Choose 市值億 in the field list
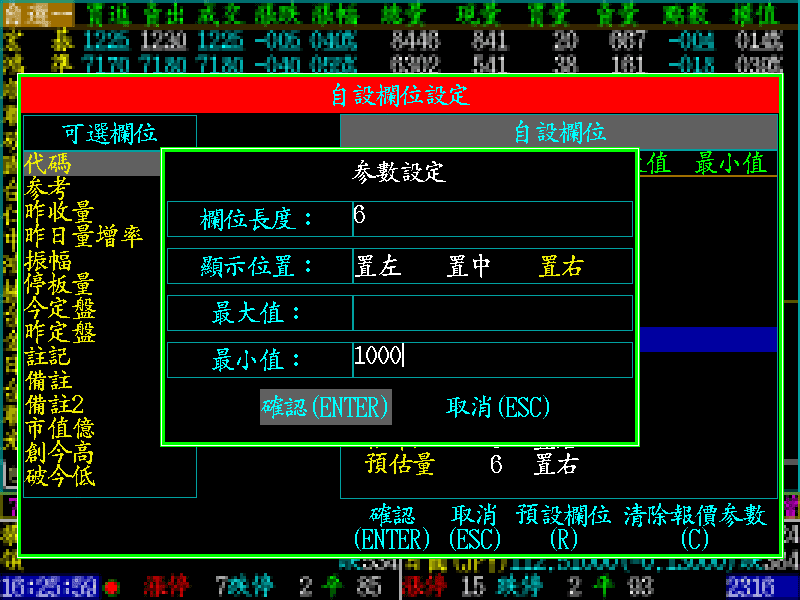 60,429
